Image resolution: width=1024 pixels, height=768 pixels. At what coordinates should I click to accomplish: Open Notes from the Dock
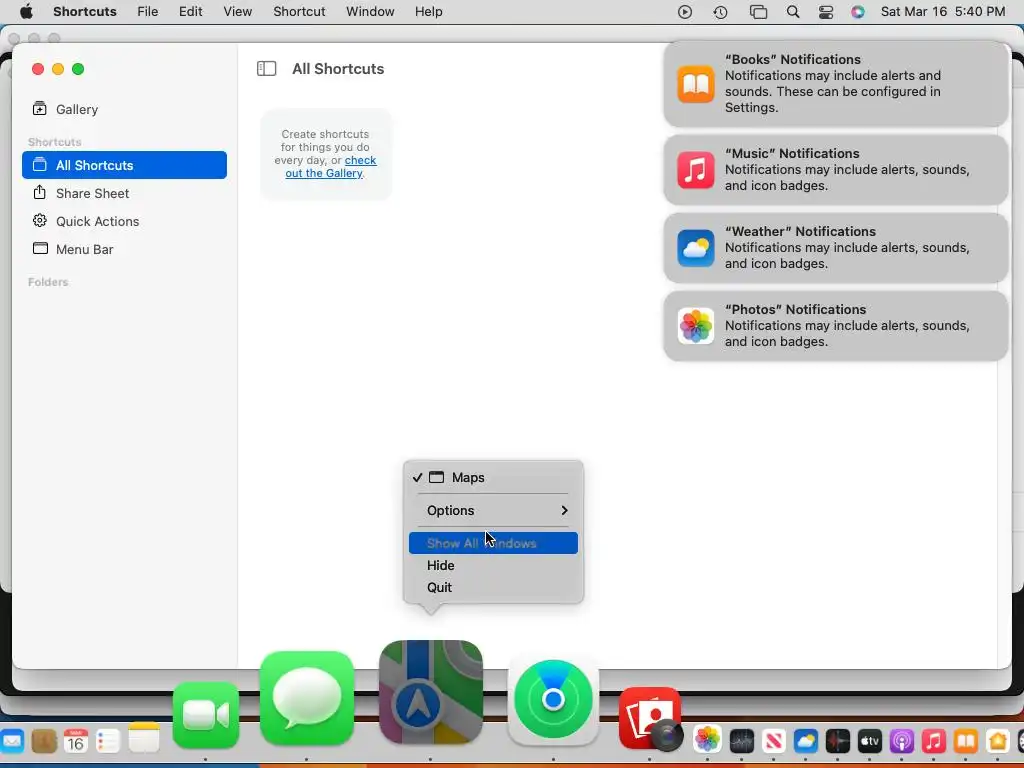144,738
